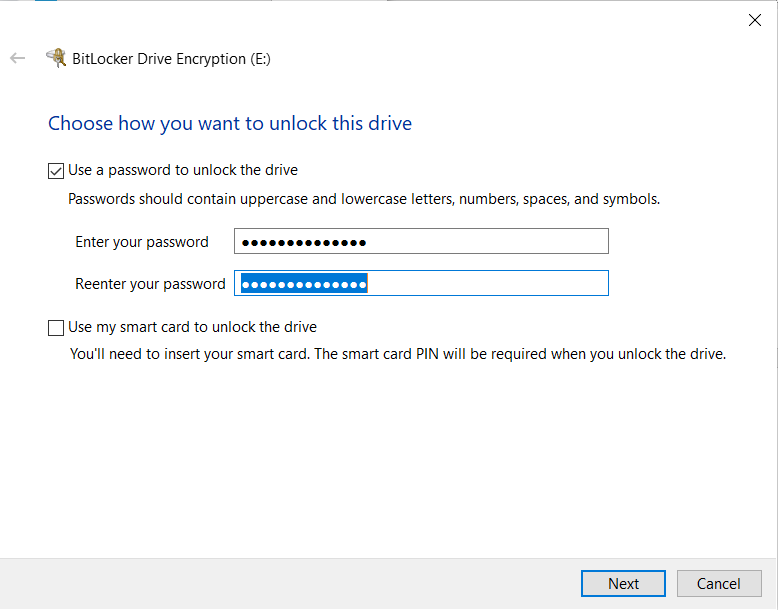Click the "Choose how you want to unlock this drive" heading
Image resolution: width=778 pixels, height=610 pixels.
(230, 124)
